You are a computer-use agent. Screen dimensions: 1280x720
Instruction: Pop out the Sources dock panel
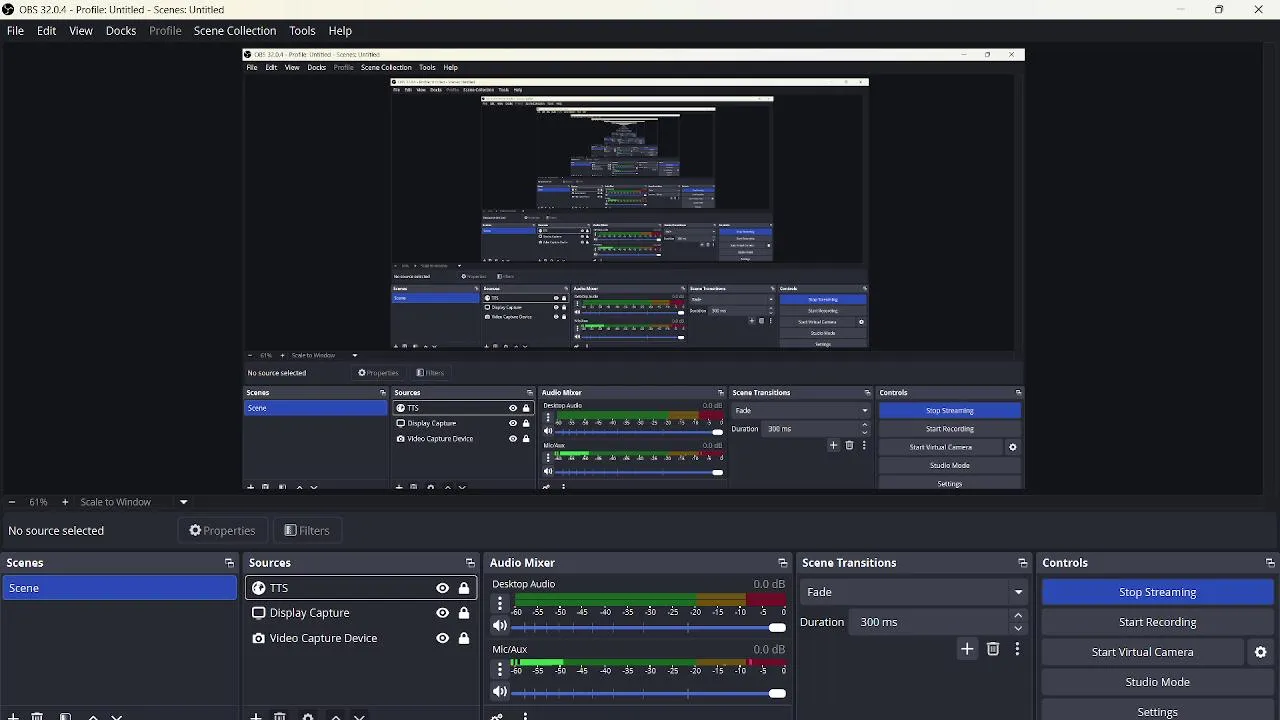pyautogui.click(x=470, y=563)
